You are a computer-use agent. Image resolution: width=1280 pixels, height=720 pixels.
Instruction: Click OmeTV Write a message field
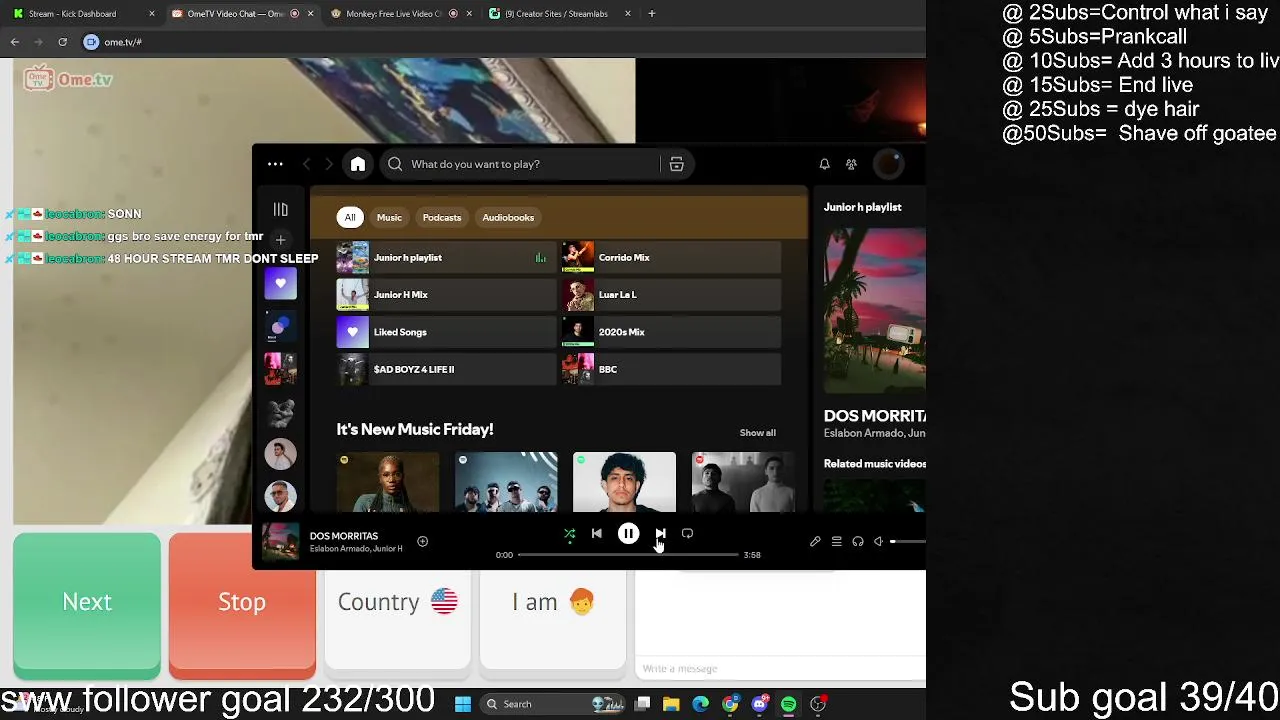point(780,668)
